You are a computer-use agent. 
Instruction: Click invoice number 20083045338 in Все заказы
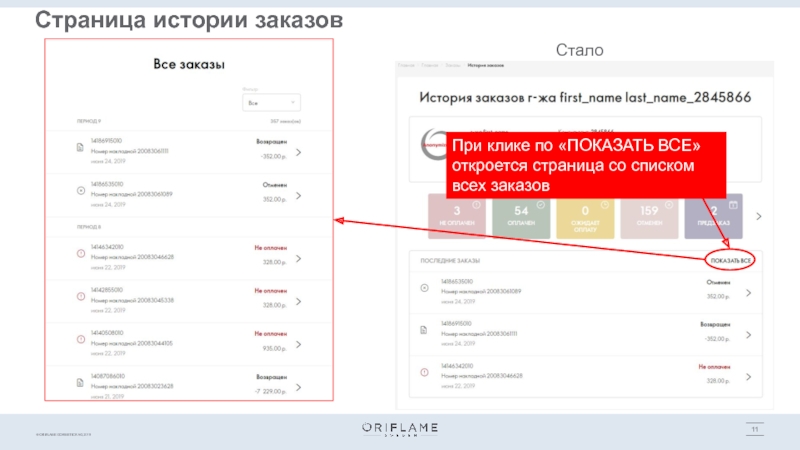coord(156,300)
